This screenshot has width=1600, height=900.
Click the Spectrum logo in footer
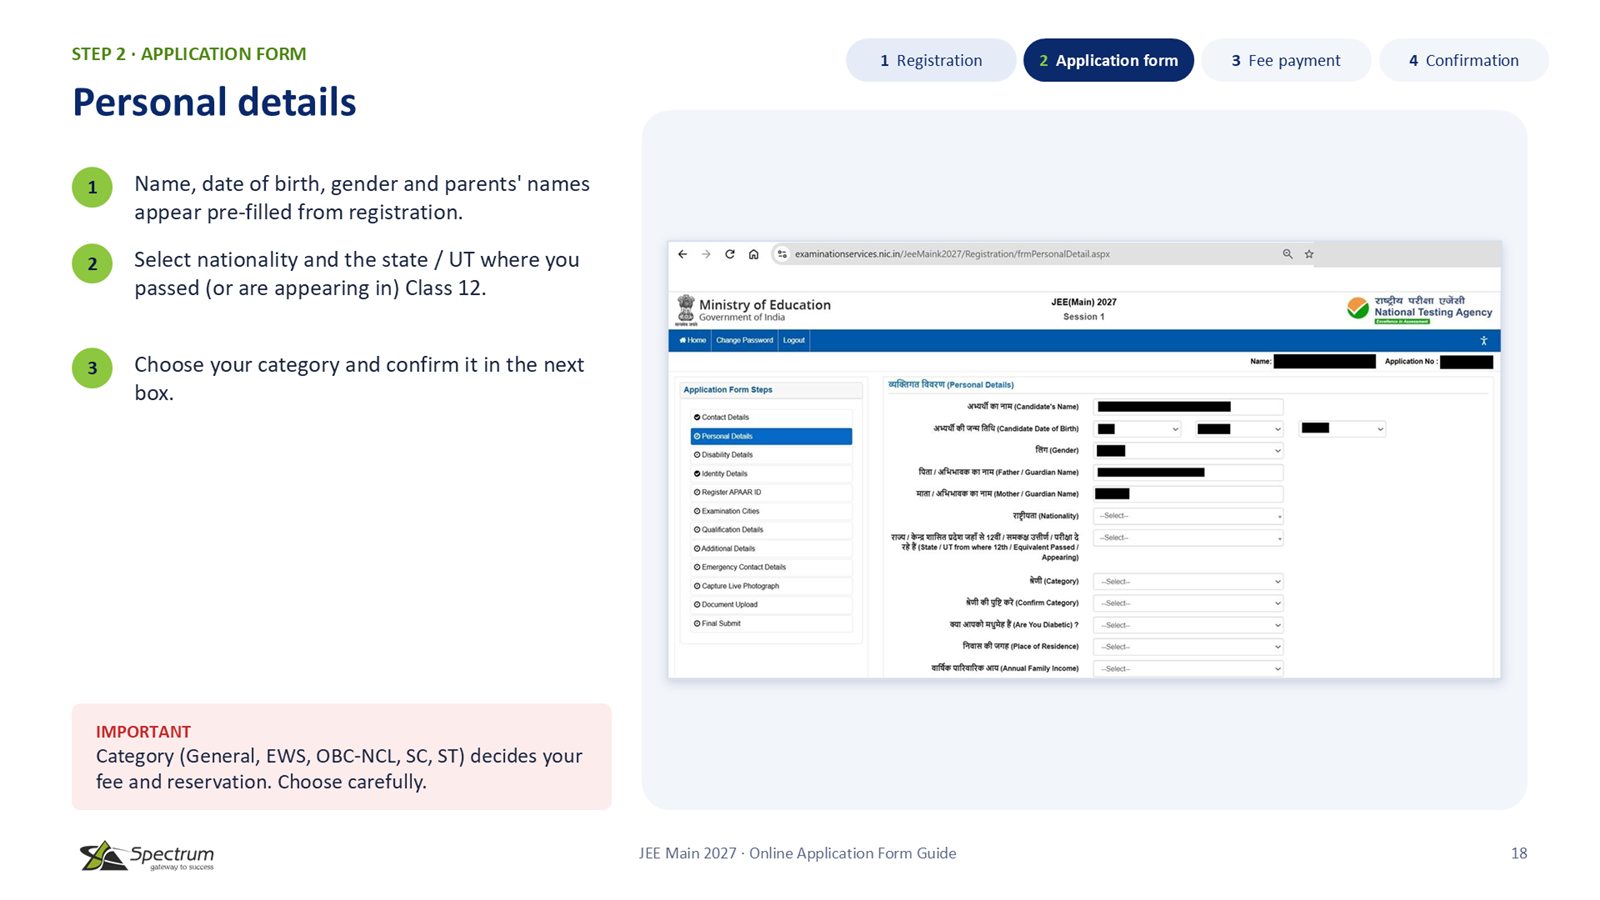coord(147,856)
